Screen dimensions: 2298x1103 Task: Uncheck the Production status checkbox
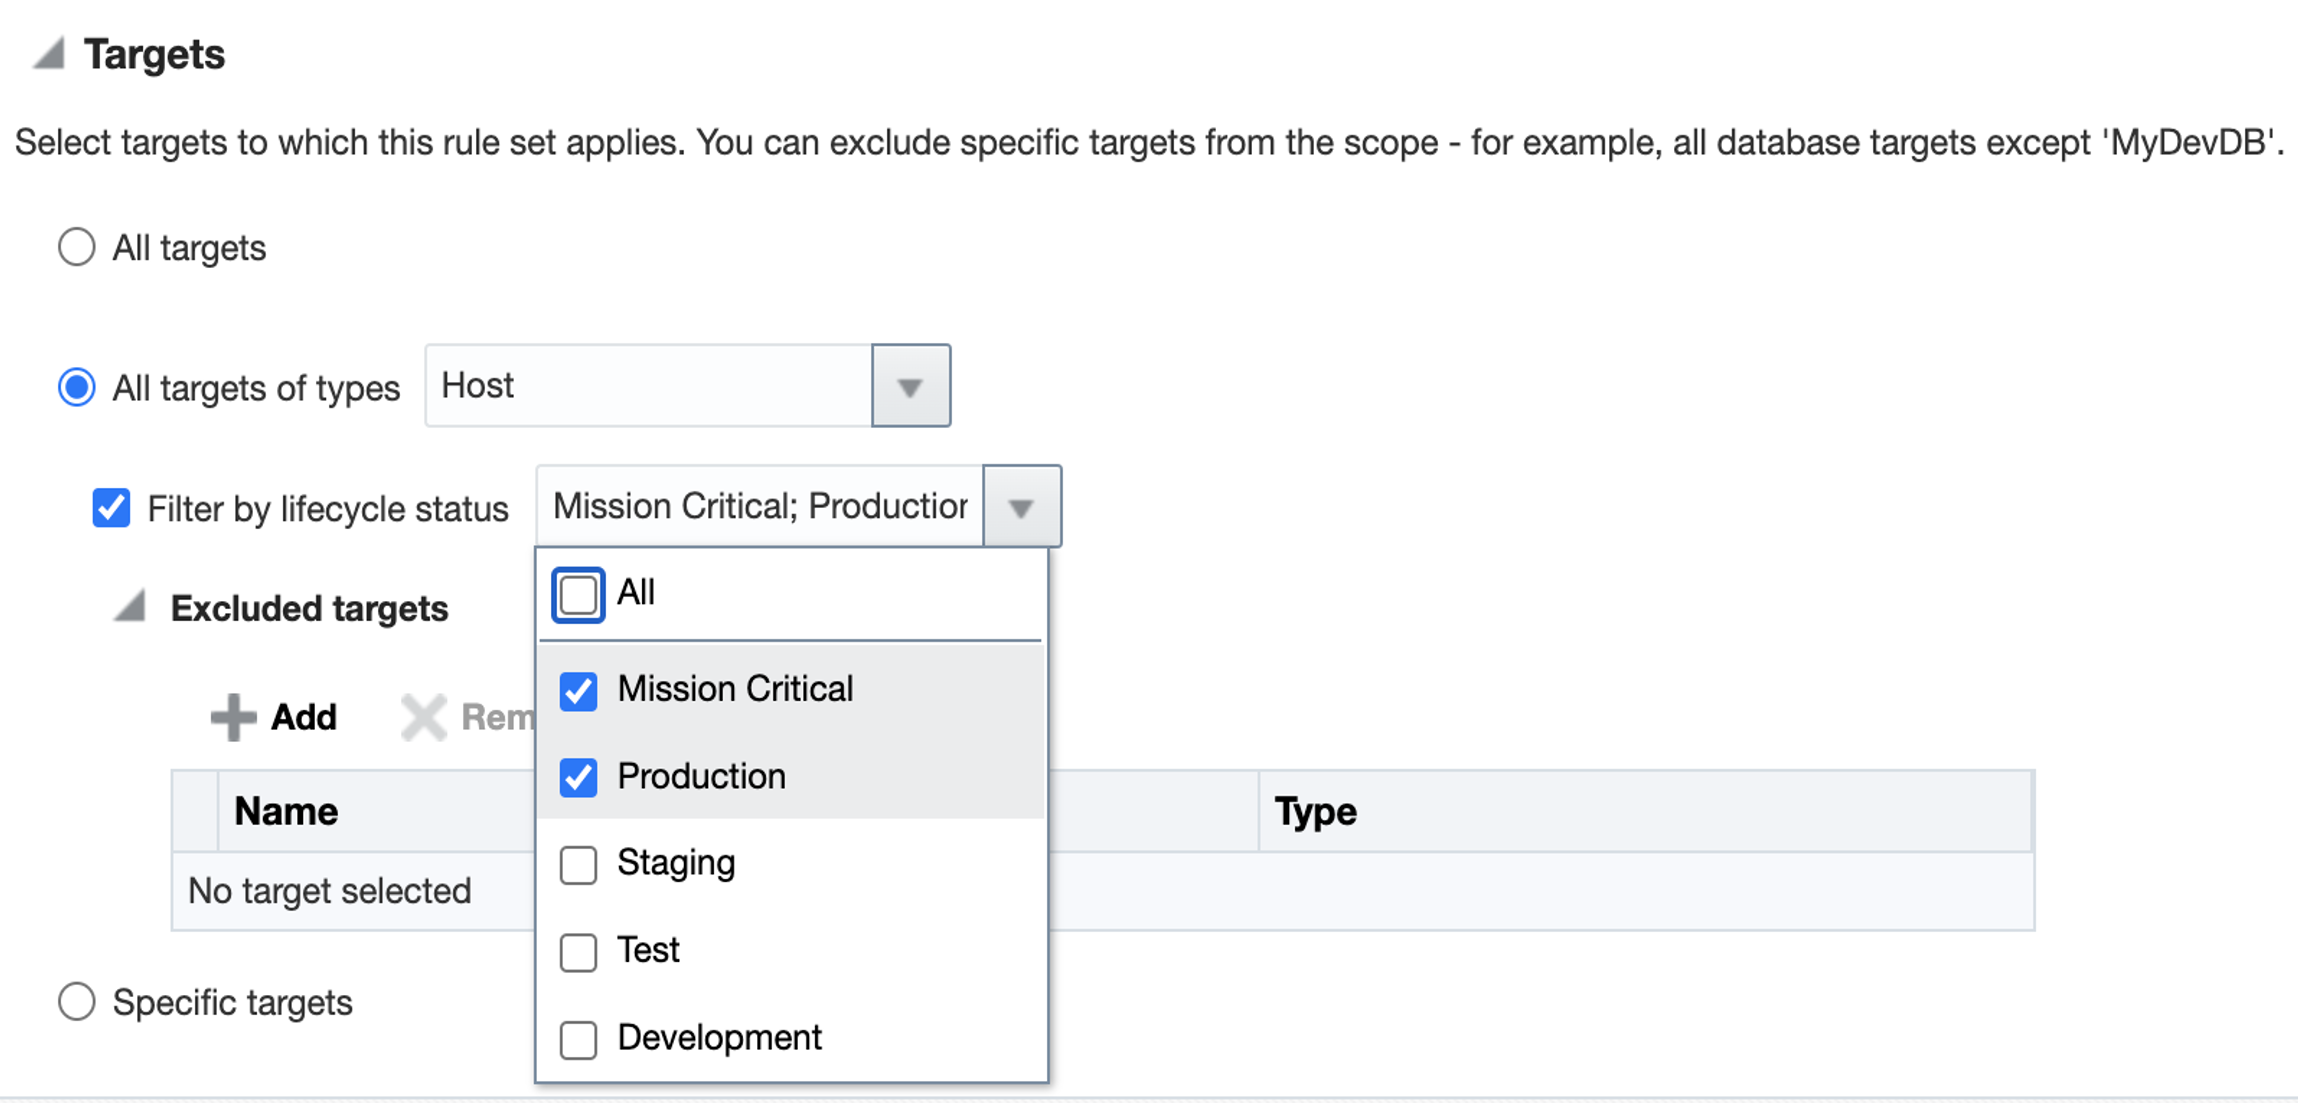(x=578, y=777)
